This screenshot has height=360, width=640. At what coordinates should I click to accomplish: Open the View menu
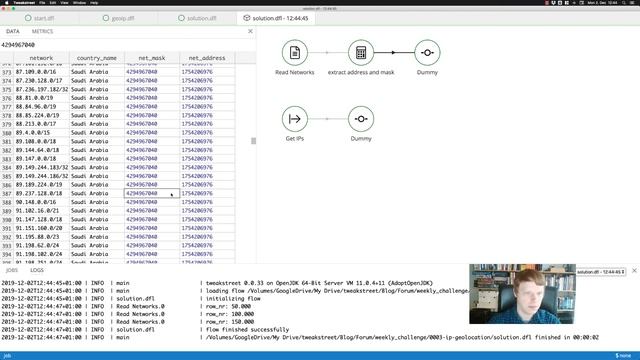point(64,2)
